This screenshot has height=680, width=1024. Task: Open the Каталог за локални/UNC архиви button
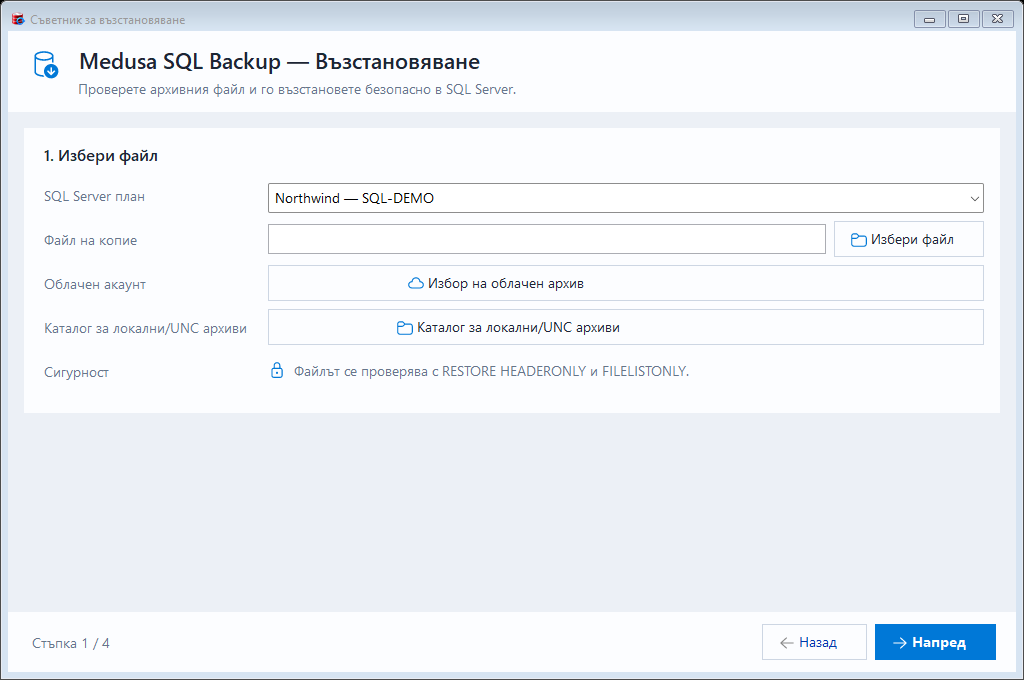(x=626, y=327)
